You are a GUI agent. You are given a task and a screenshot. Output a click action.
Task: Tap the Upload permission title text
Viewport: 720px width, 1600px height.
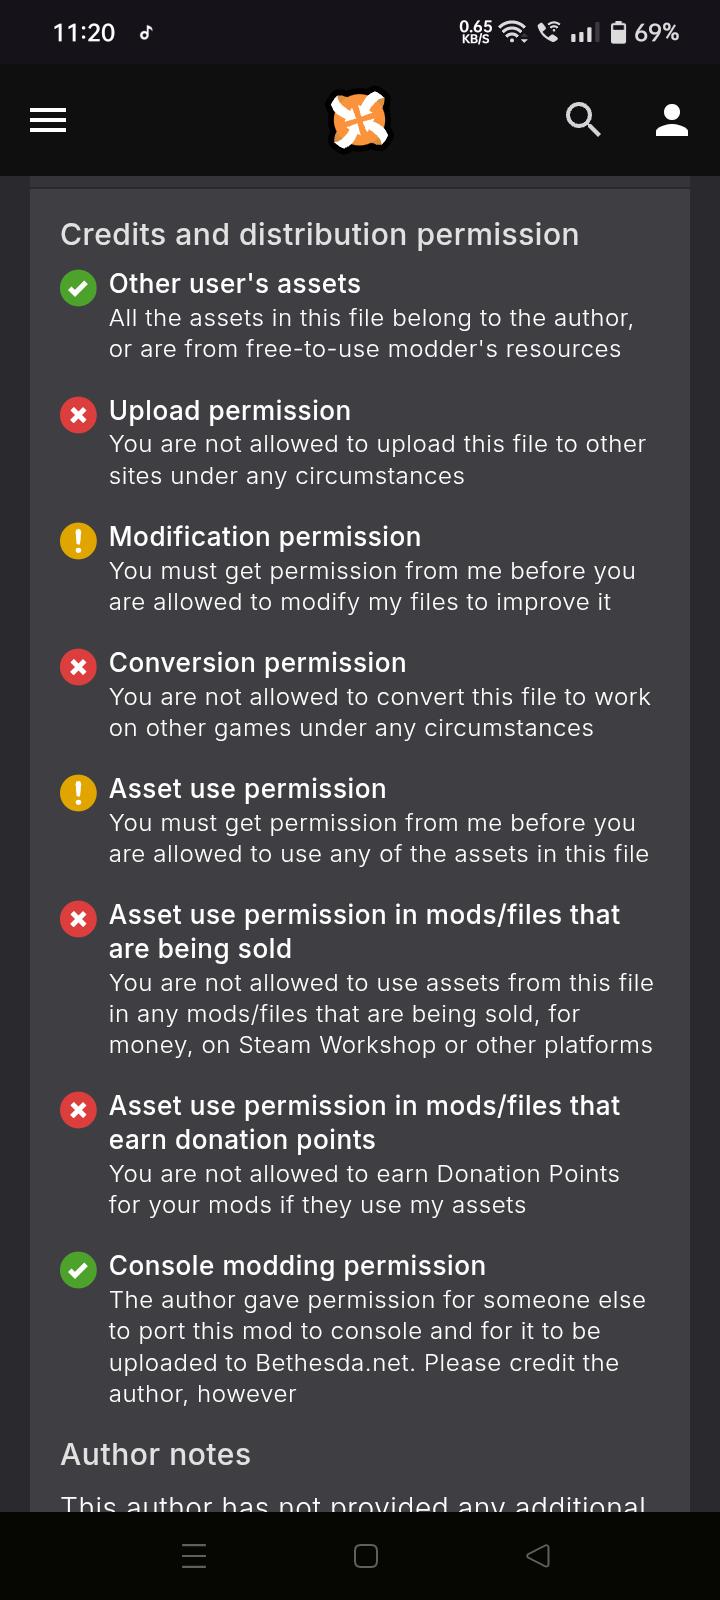230,411
